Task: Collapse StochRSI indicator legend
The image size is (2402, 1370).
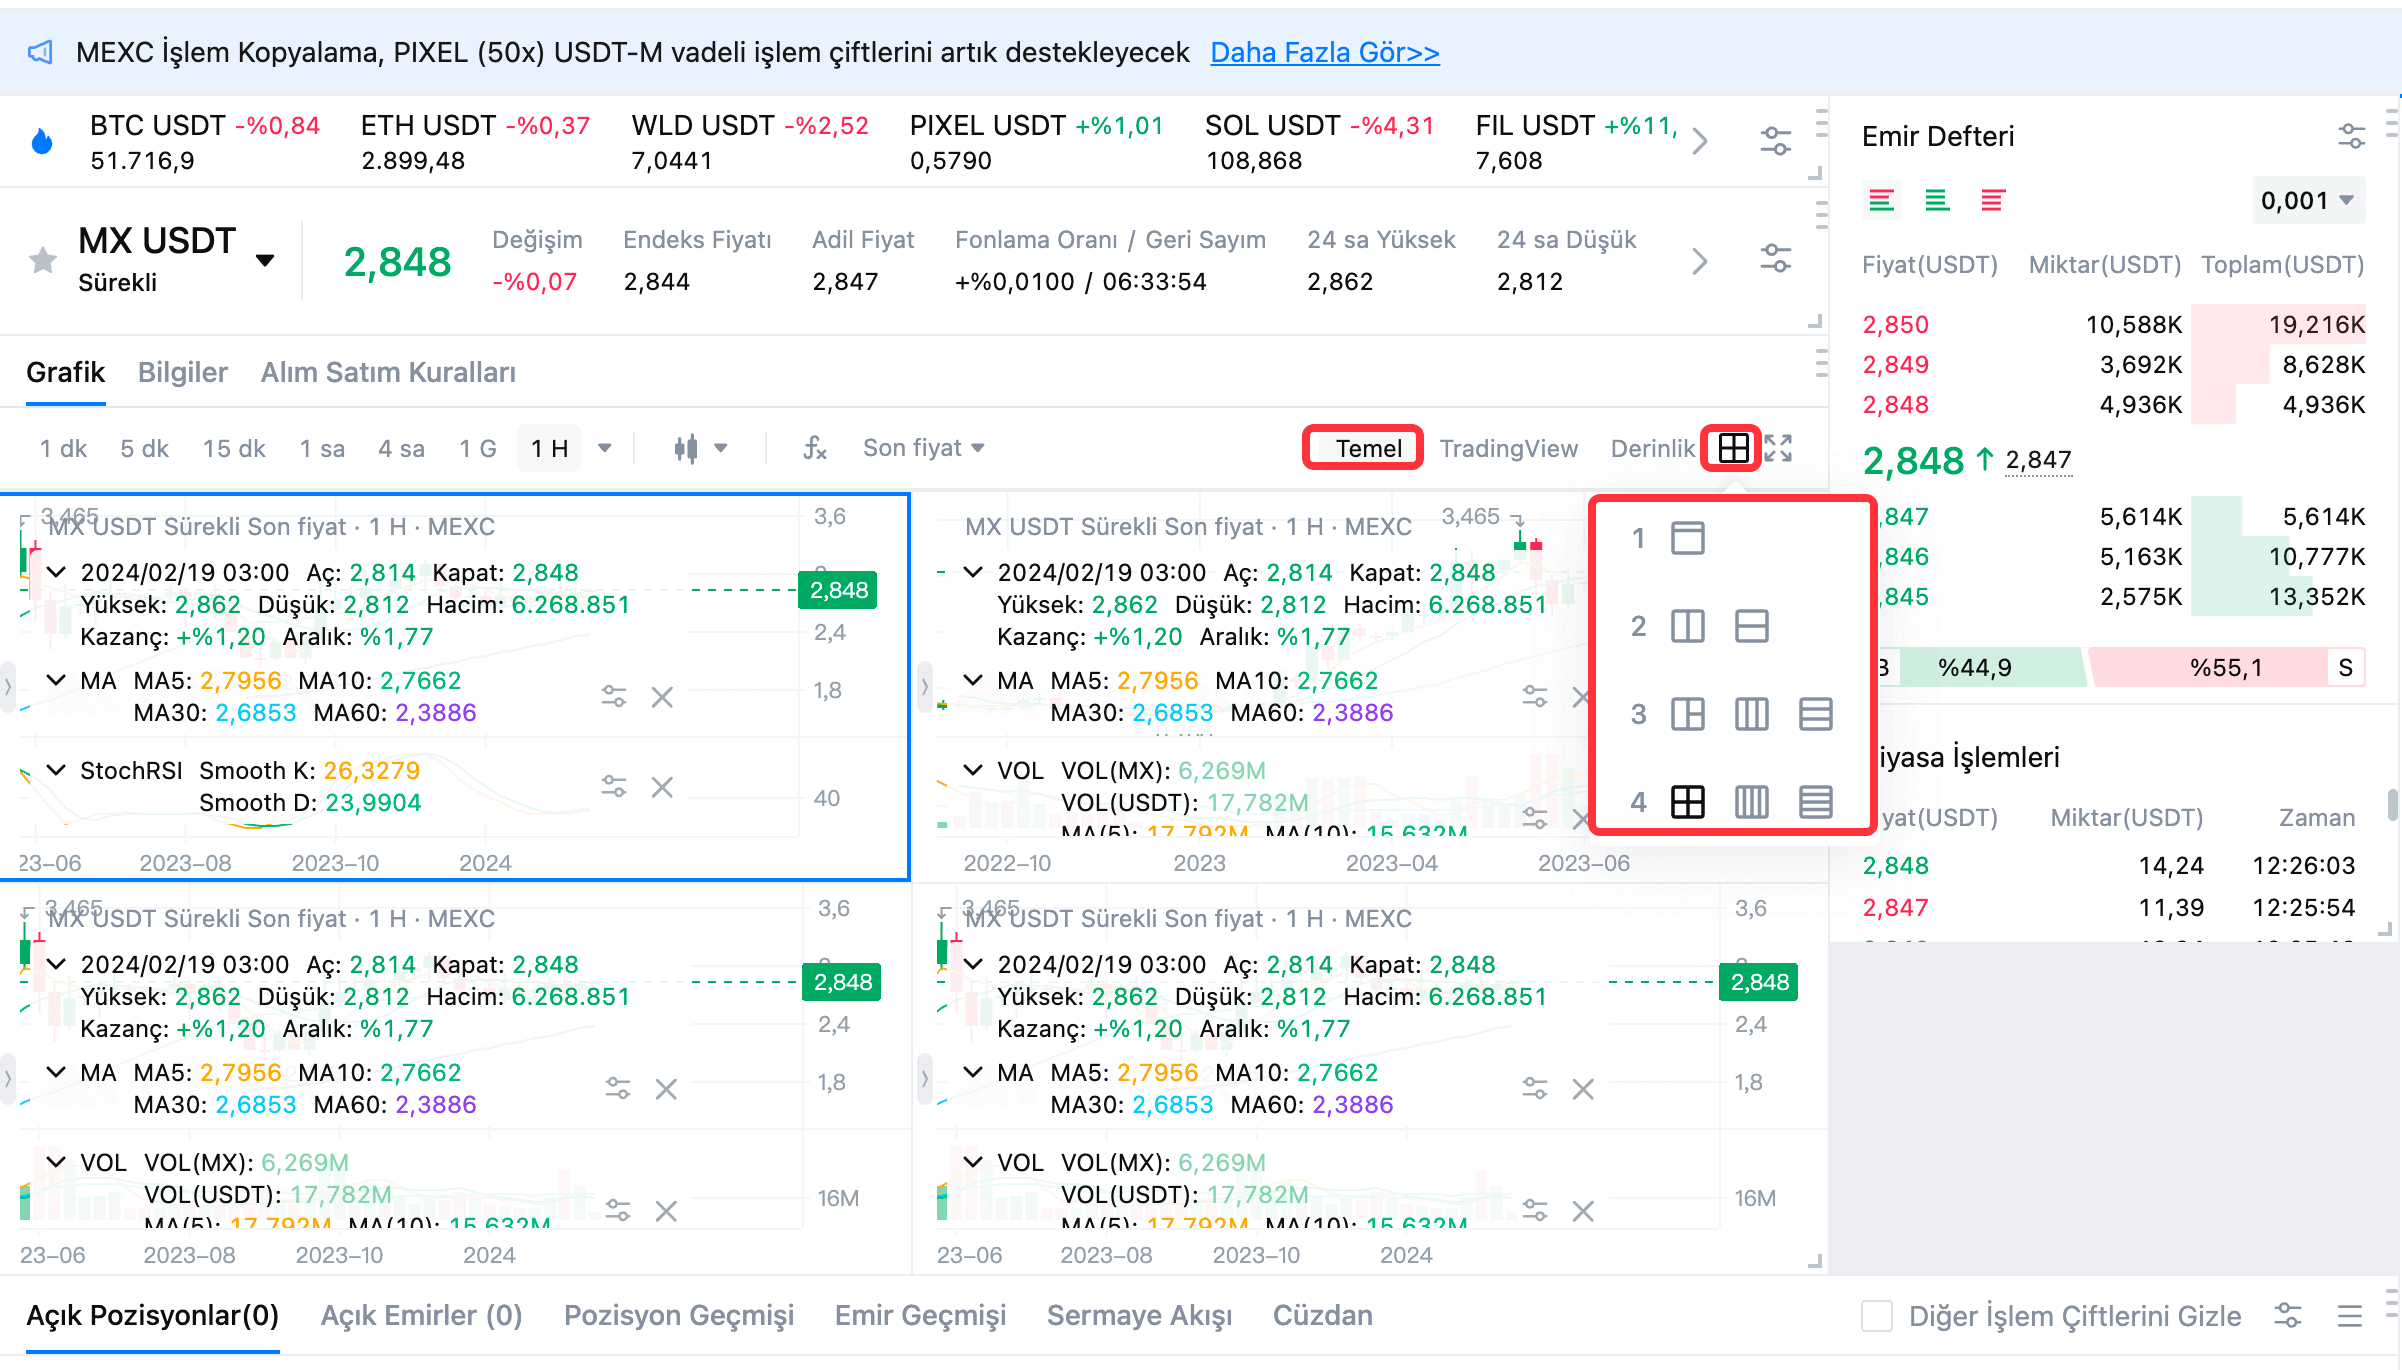Action: click(57, 770)
